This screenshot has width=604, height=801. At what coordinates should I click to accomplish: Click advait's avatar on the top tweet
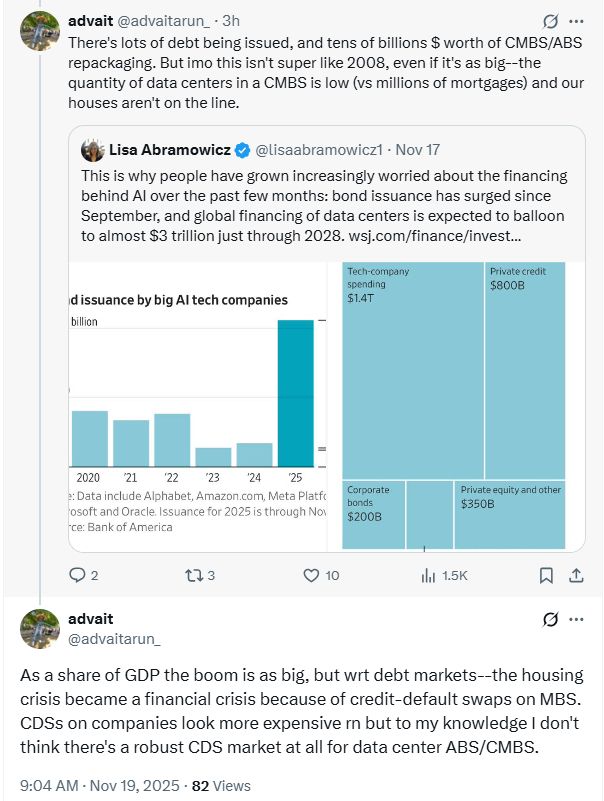point(40,33)
